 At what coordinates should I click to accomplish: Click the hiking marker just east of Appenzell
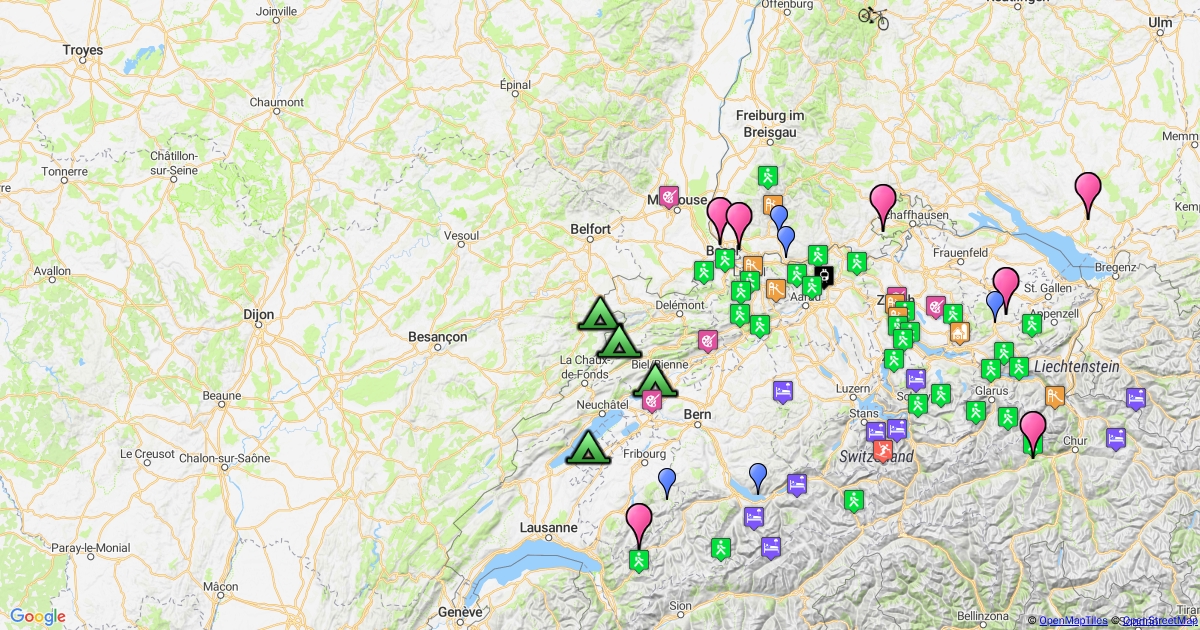point(1031,325)
